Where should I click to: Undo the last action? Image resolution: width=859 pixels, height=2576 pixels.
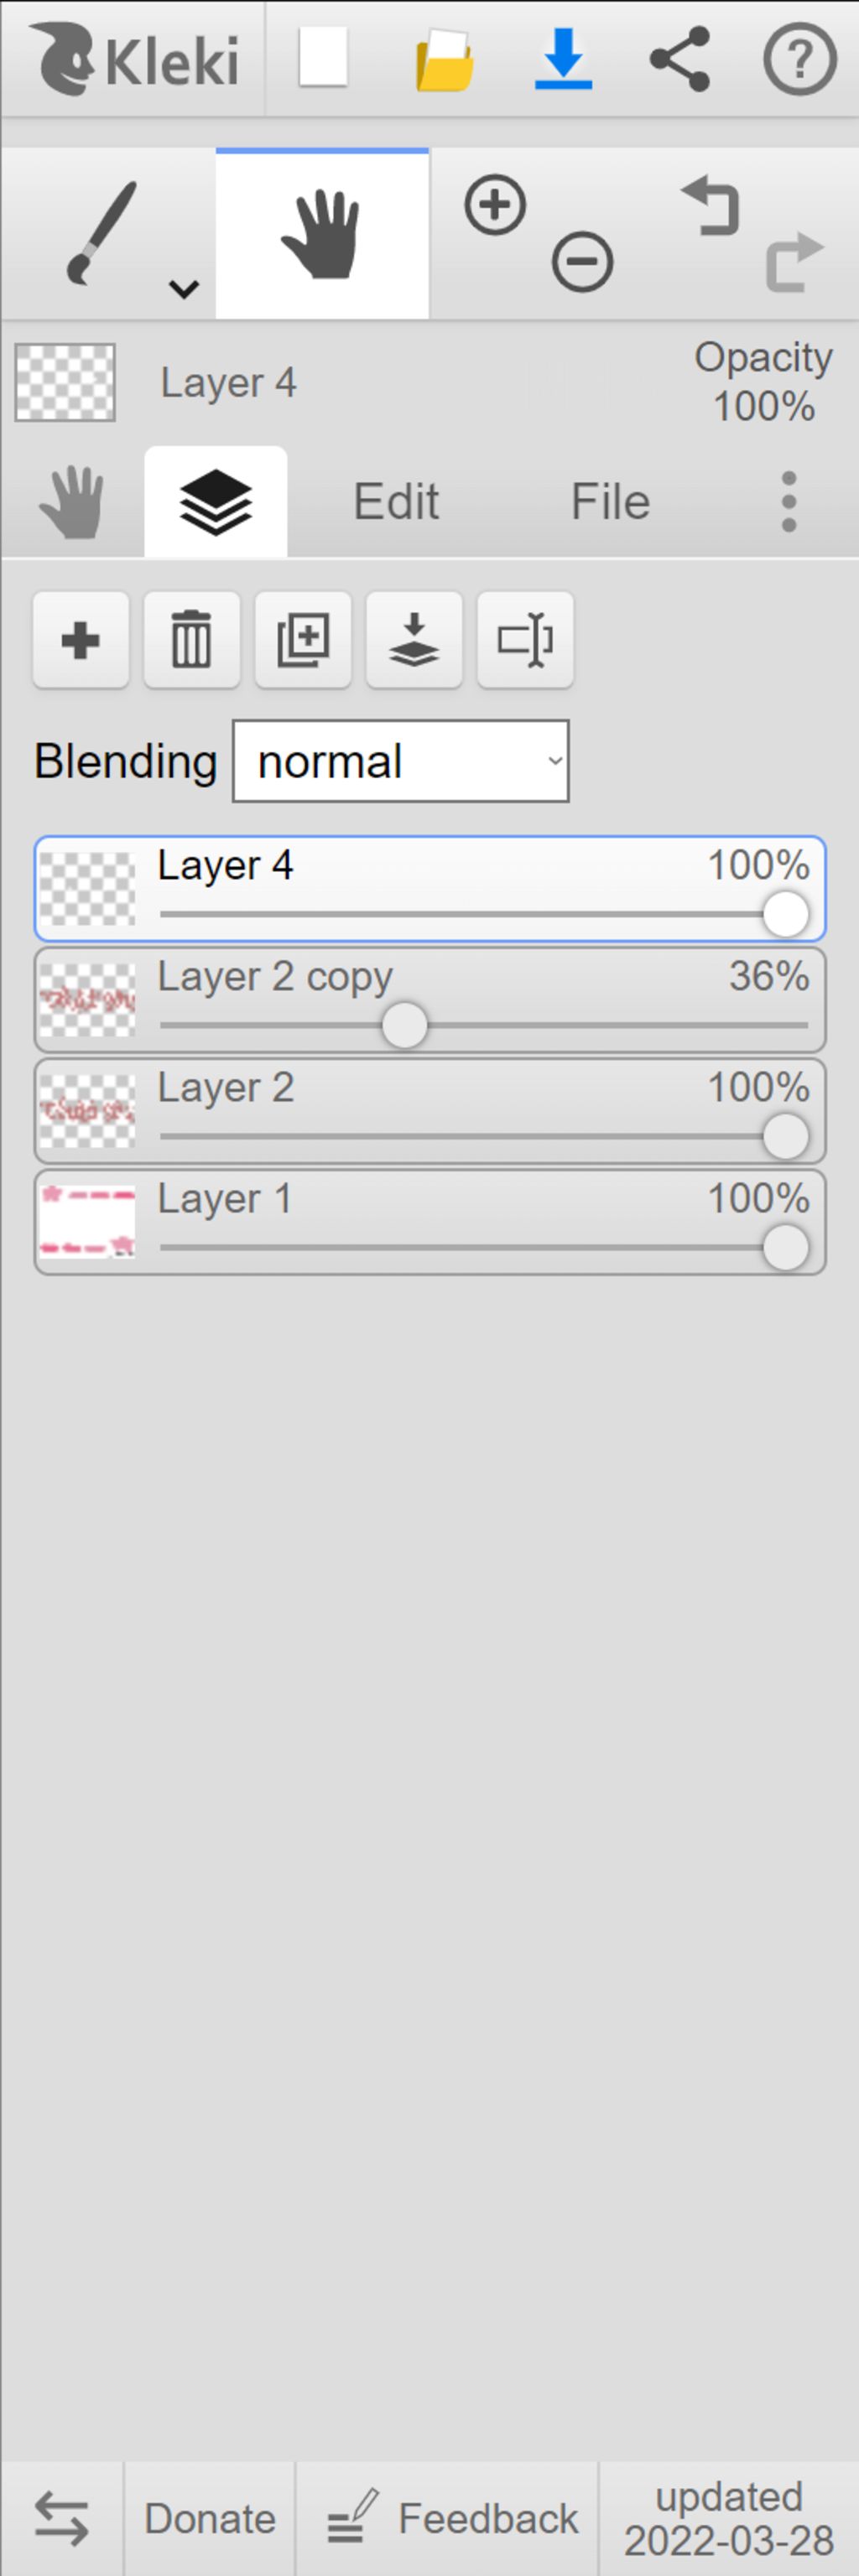pyautogui.click(x=710, y=206)
